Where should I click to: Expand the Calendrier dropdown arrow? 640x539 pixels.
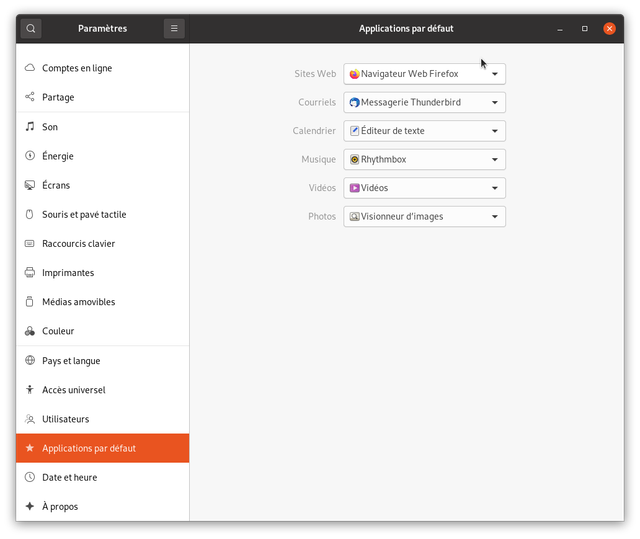click(x=495, y=131)
